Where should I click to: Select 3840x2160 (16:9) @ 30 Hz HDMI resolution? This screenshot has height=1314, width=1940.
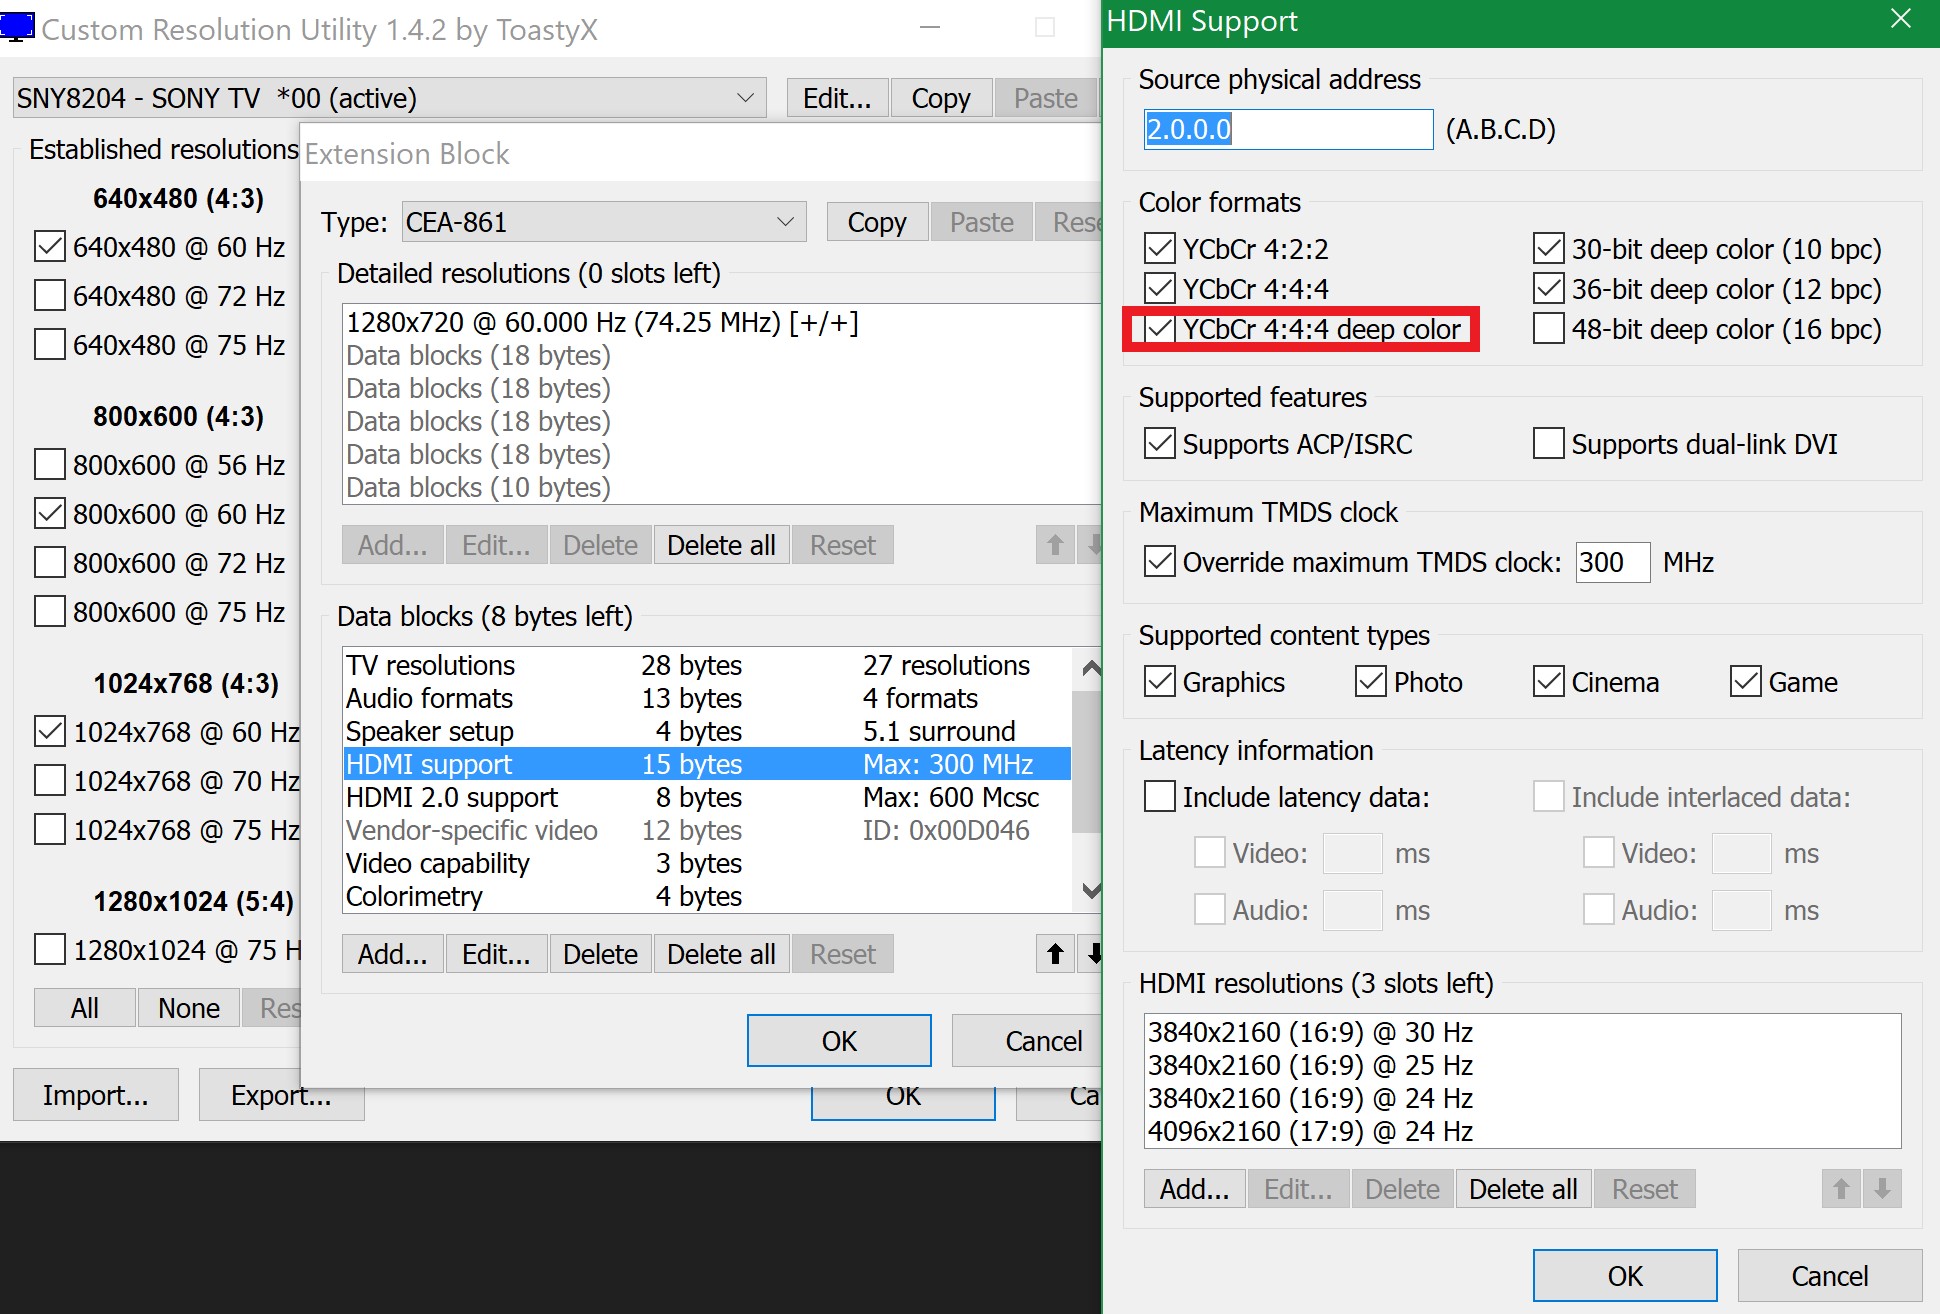coord(1522,1032)
